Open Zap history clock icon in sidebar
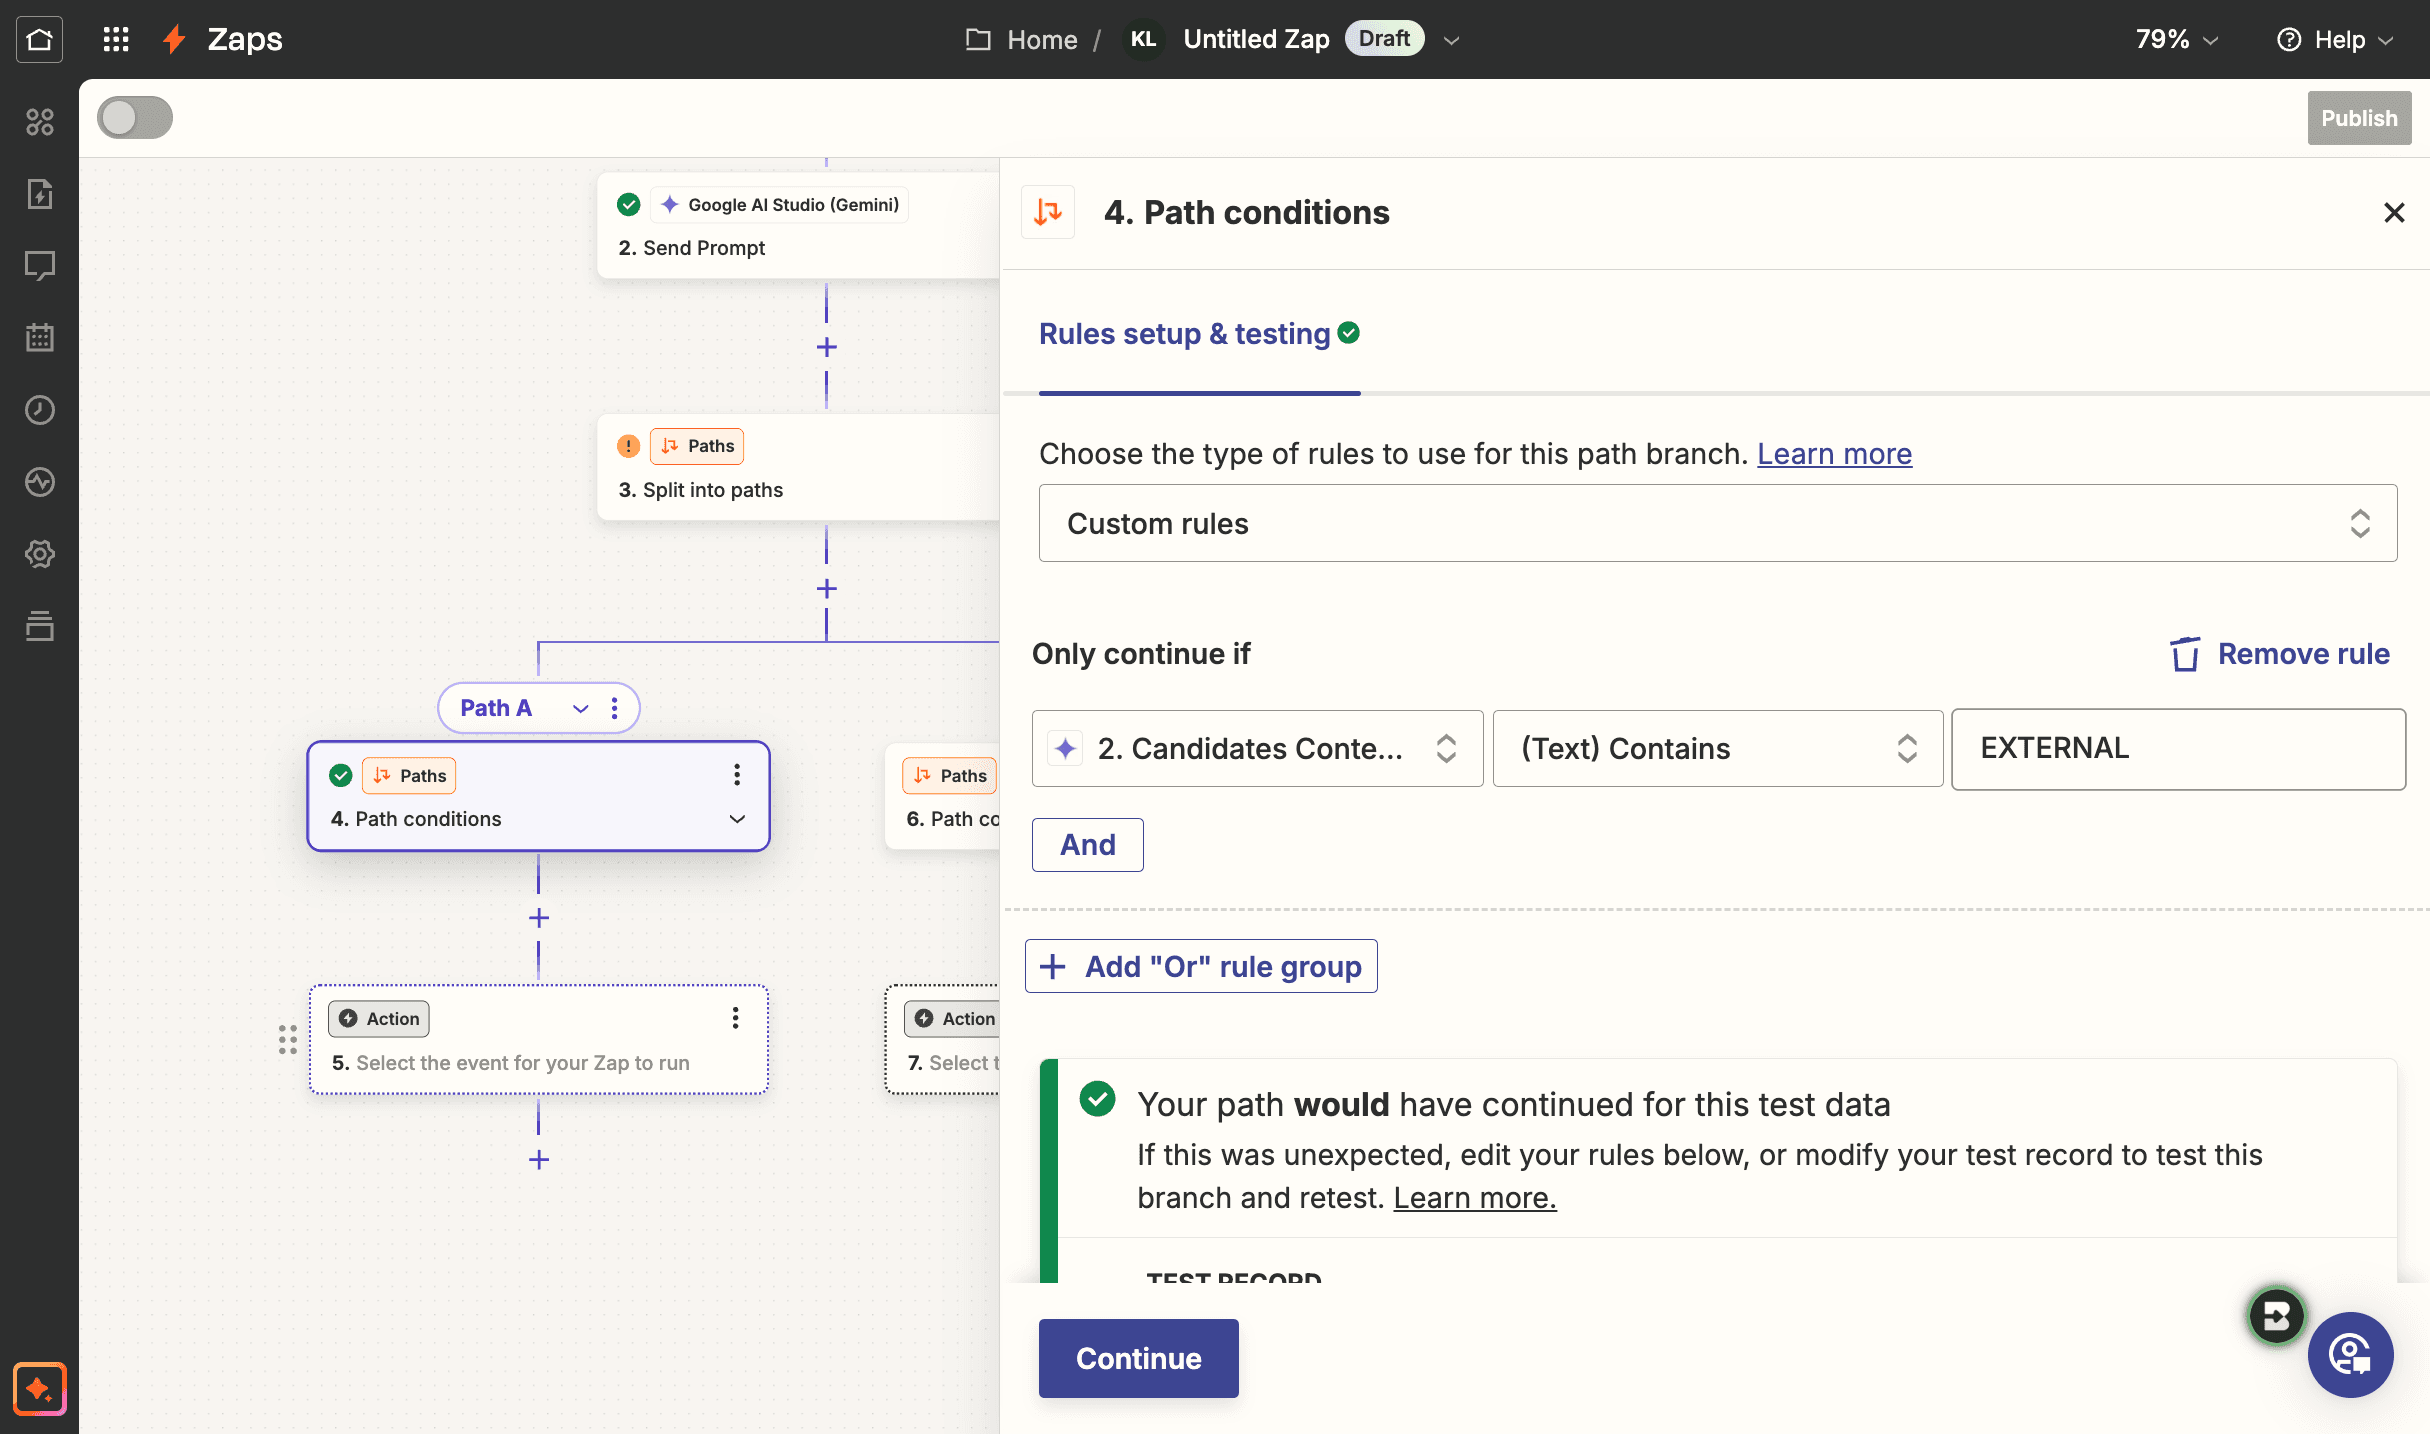 click(x=39, y=410)
